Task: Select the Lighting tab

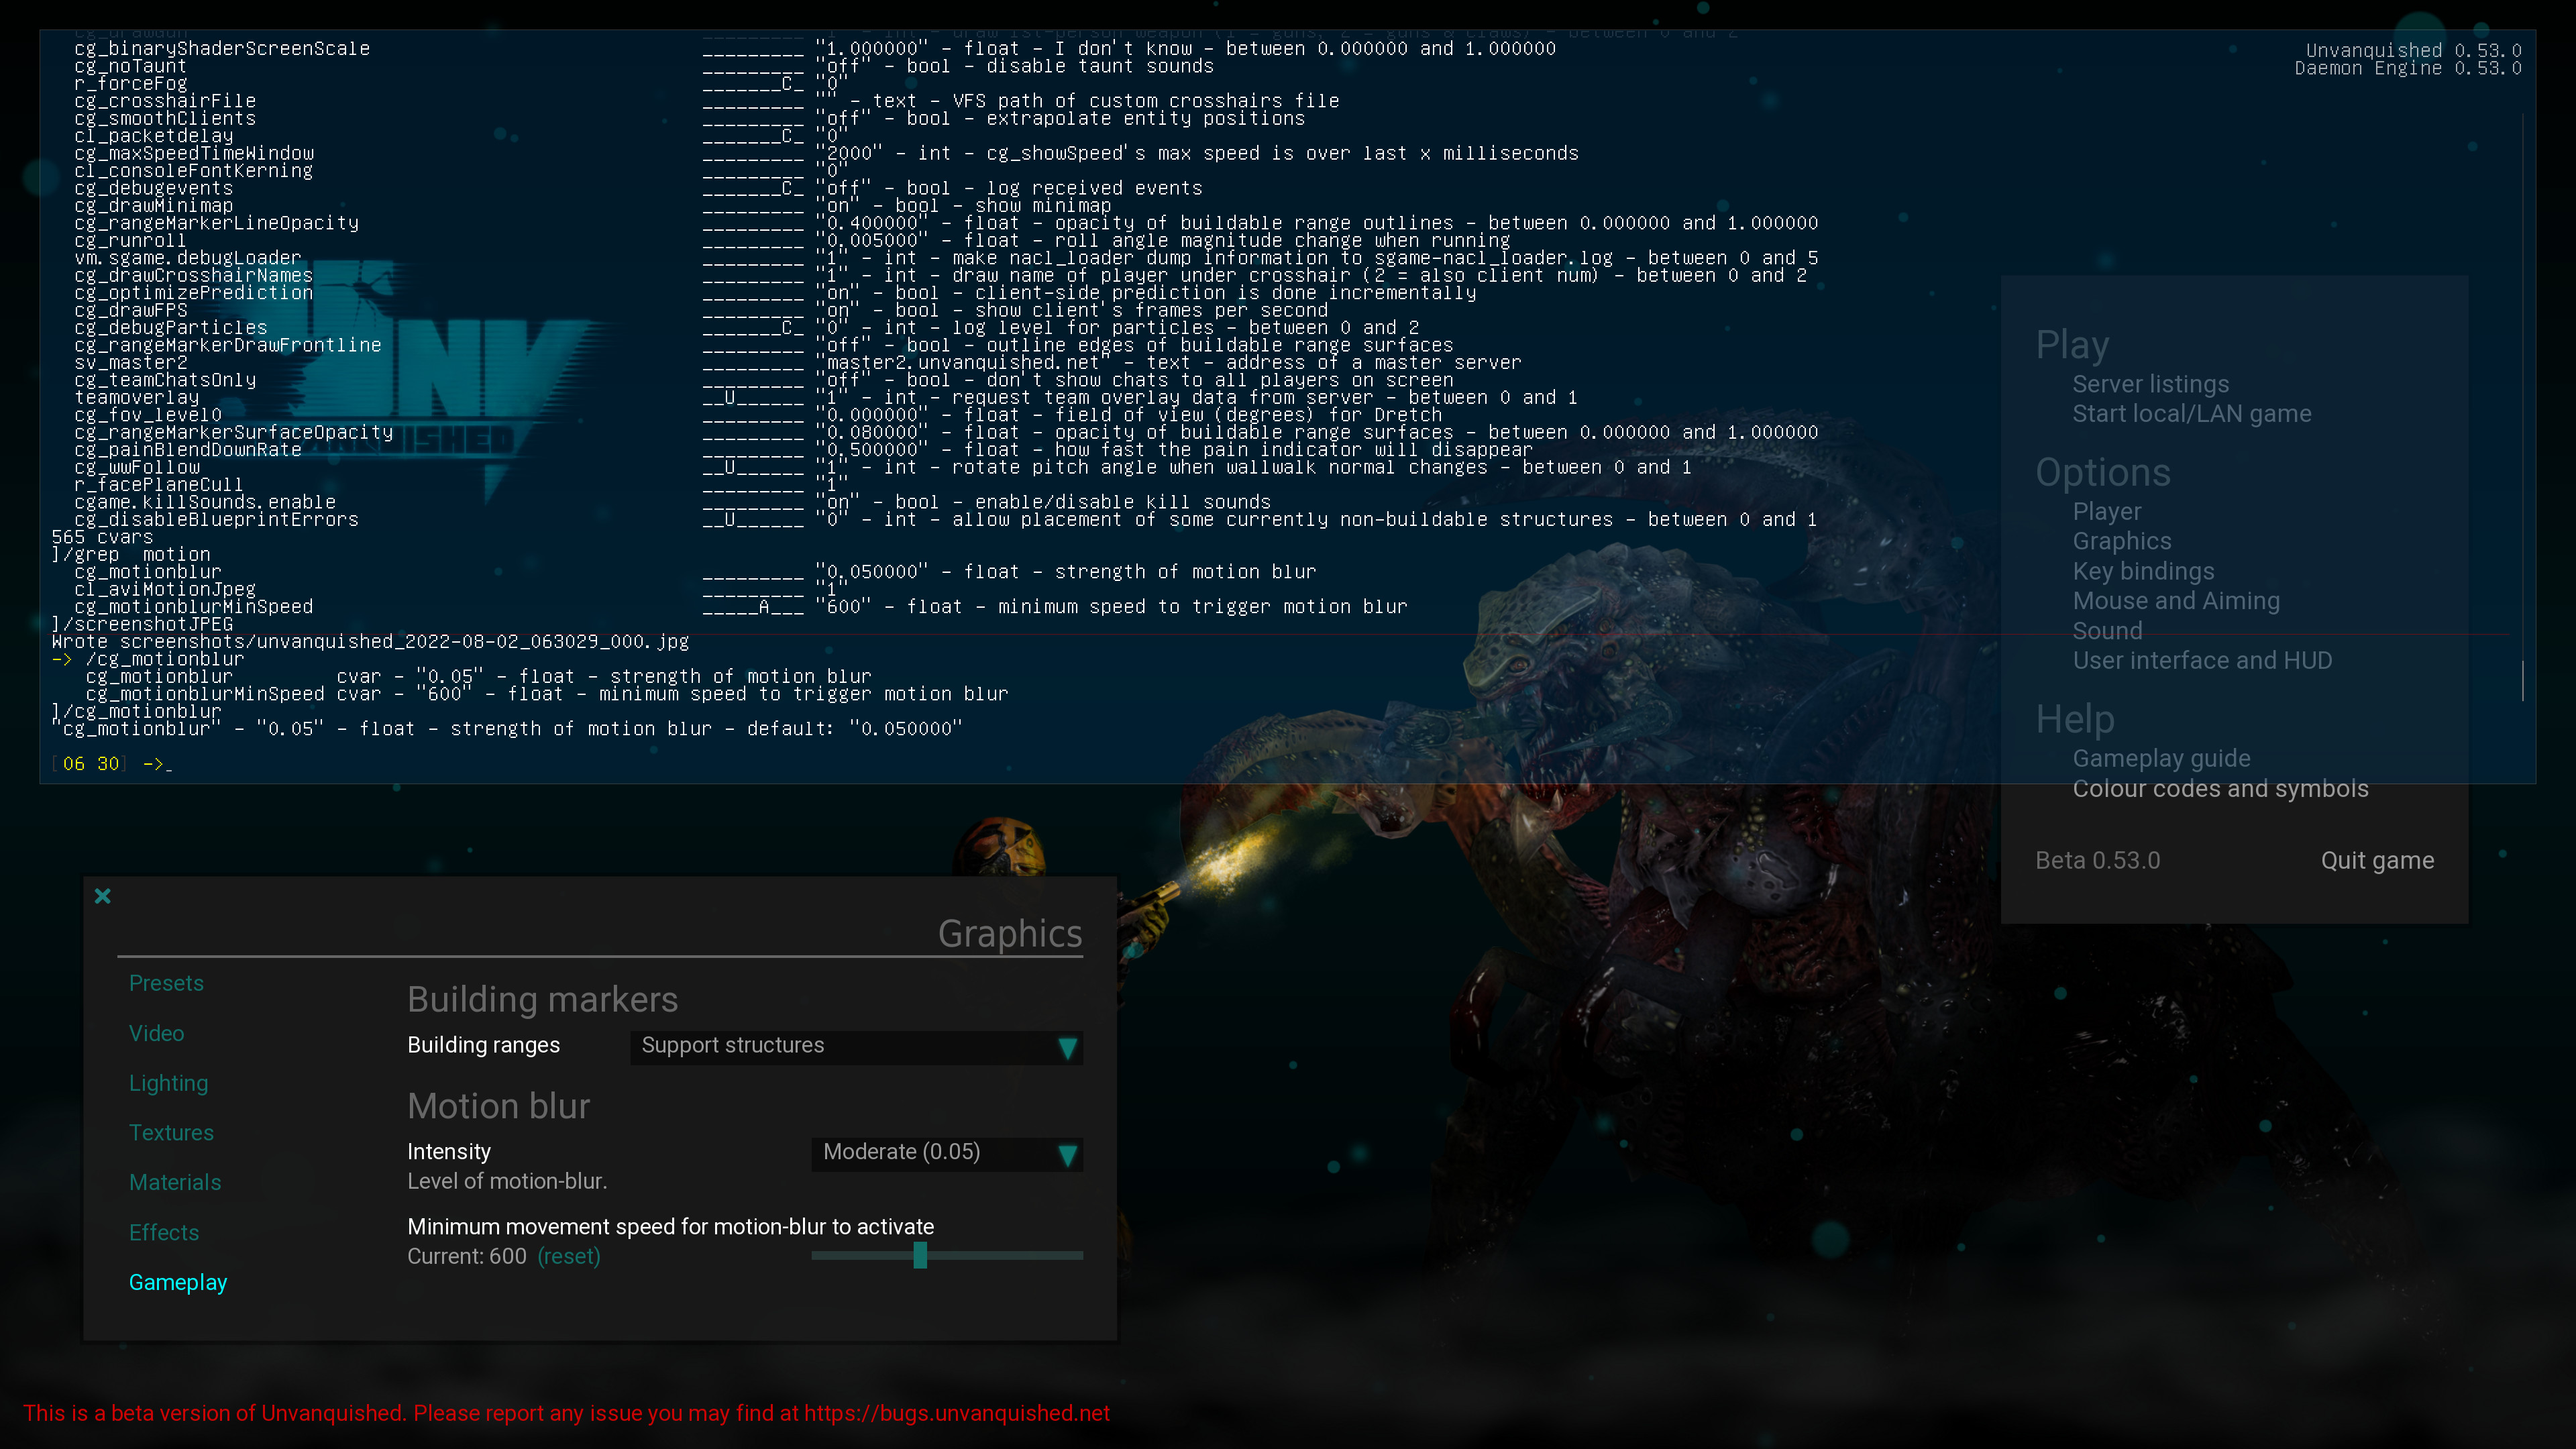Action: click(168, 1083)
